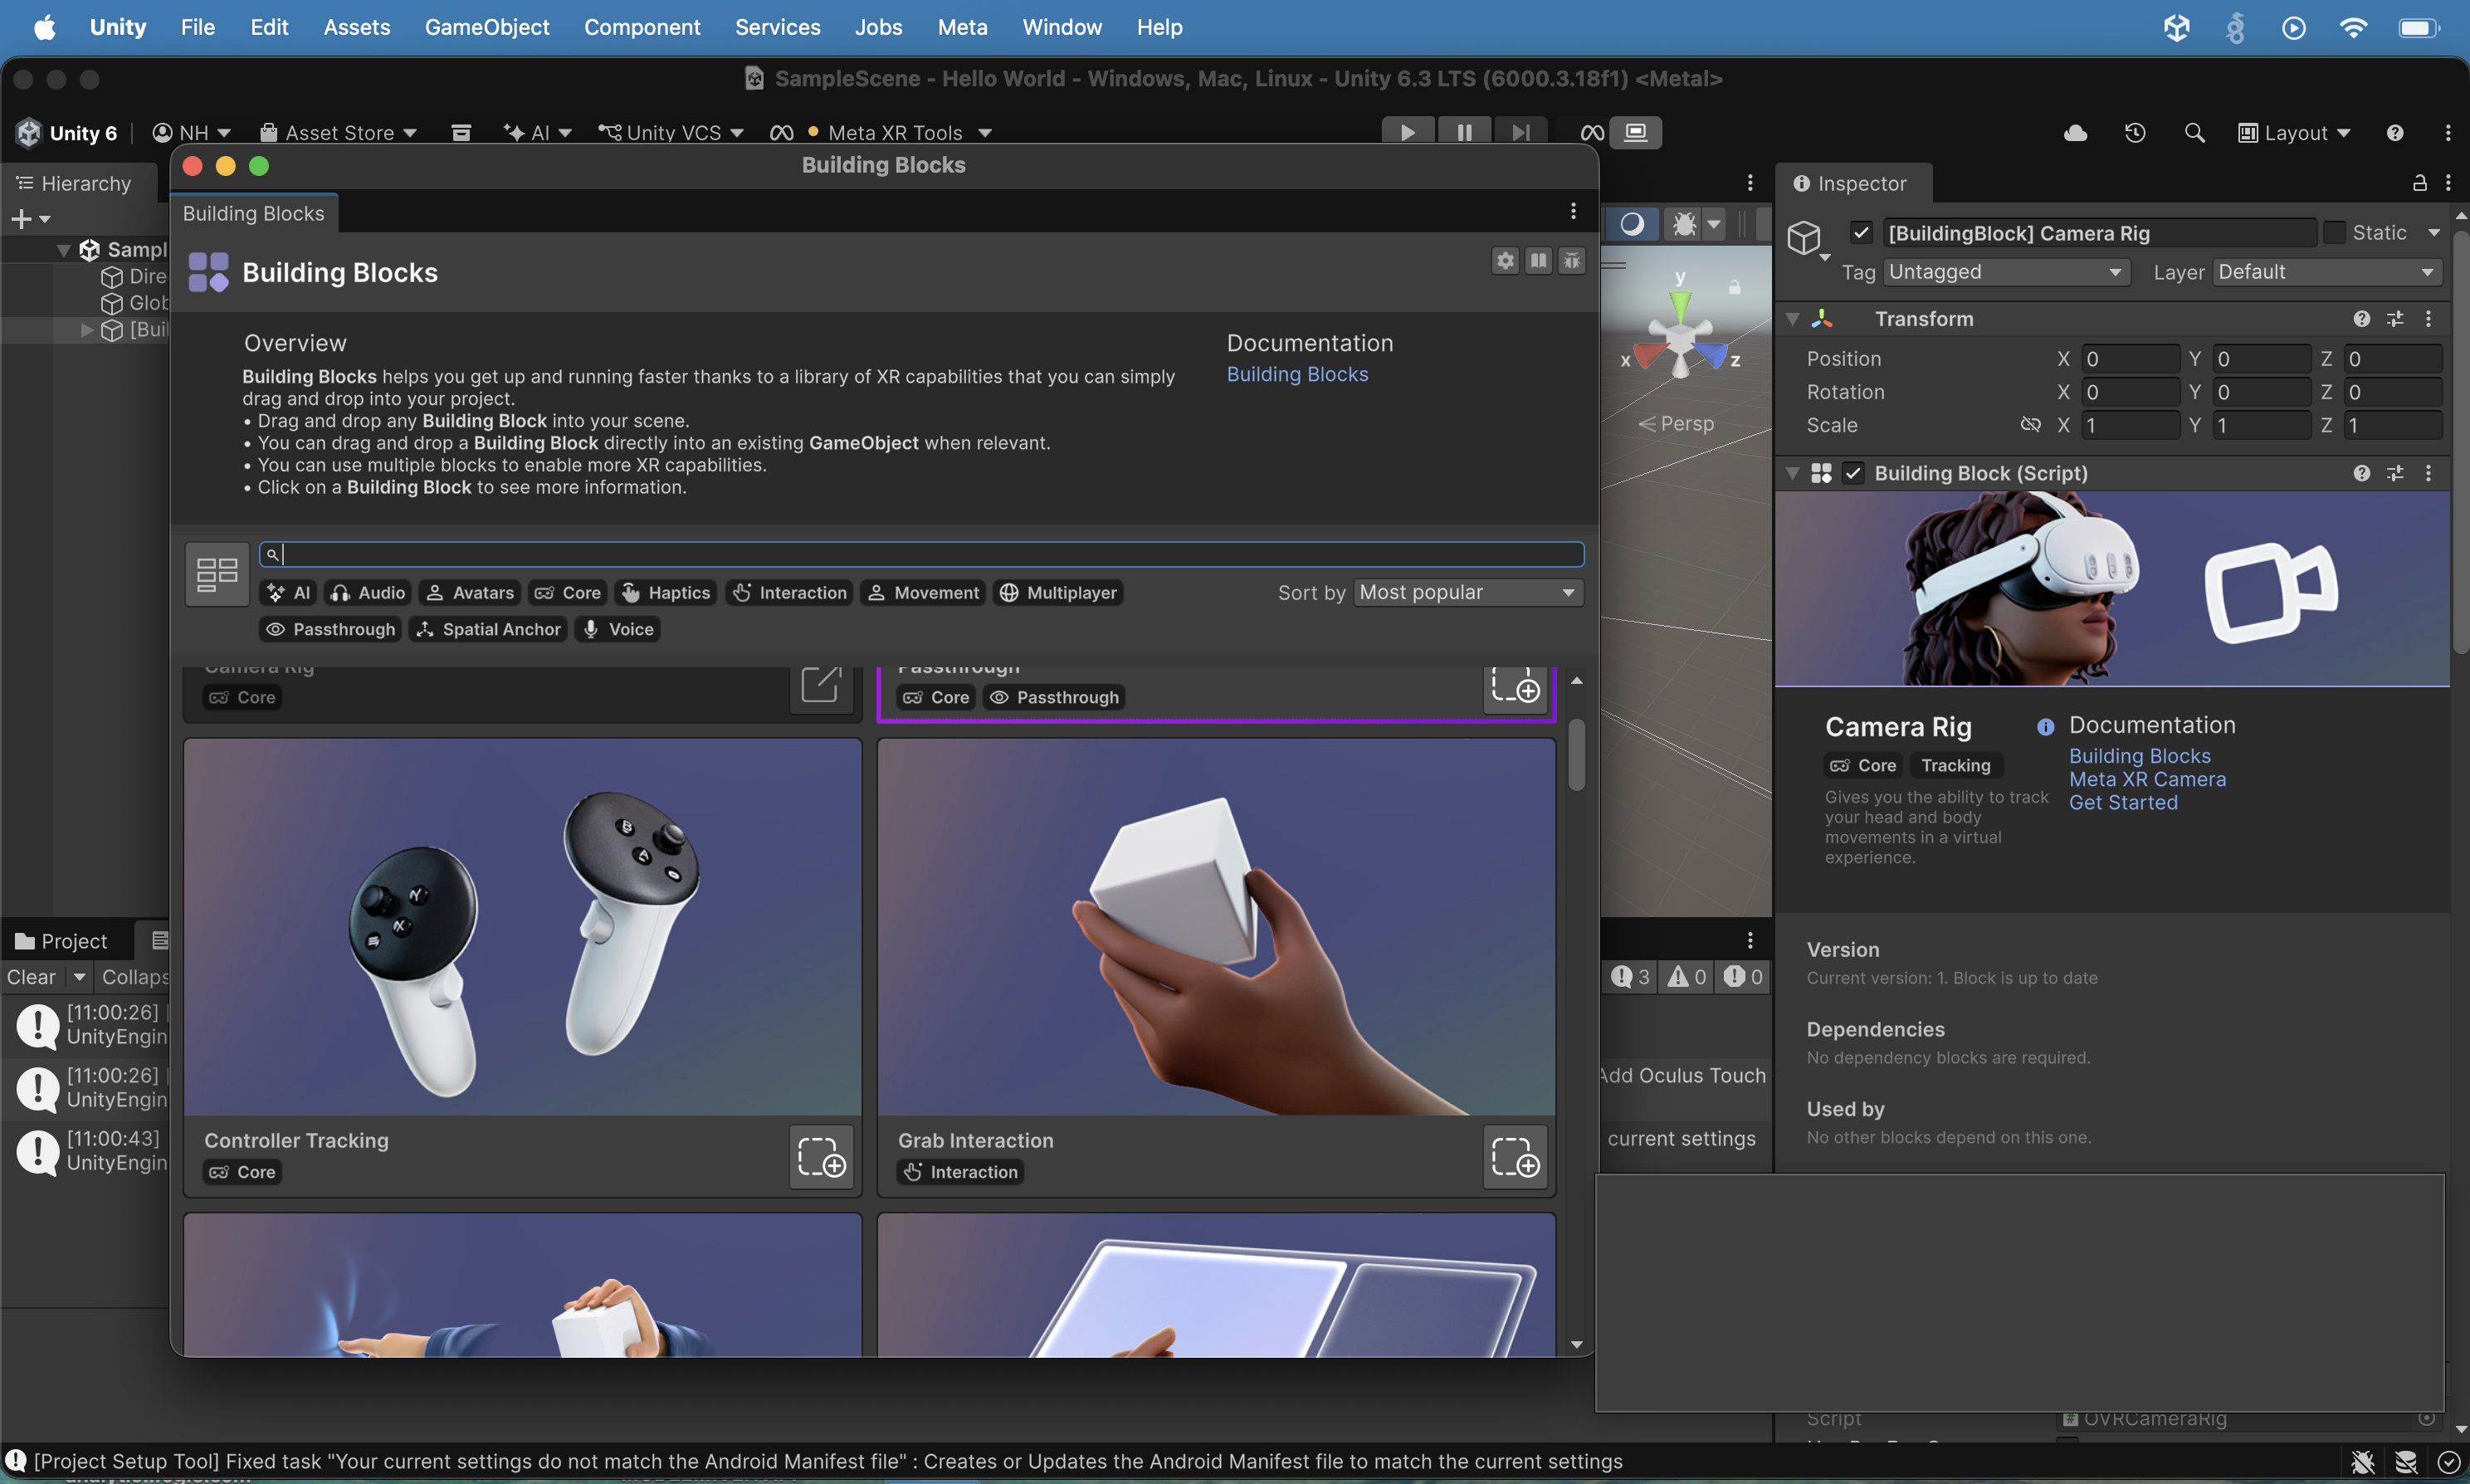Click the Meta logo icon beside Step button

[1592, 132]
